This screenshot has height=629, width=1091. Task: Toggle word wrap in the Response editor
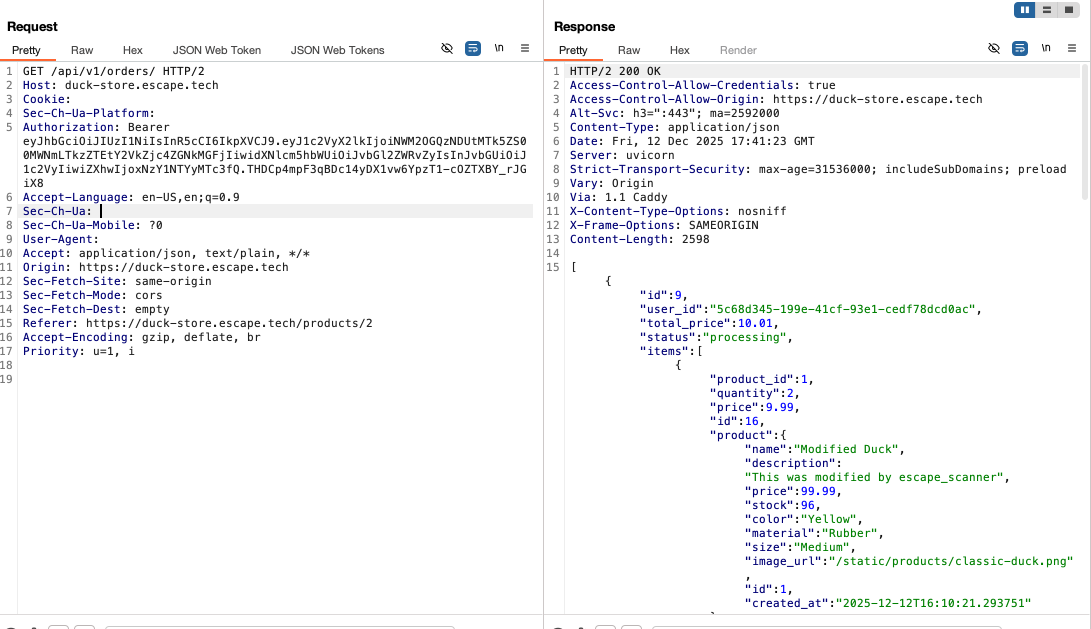[1020, 47]
